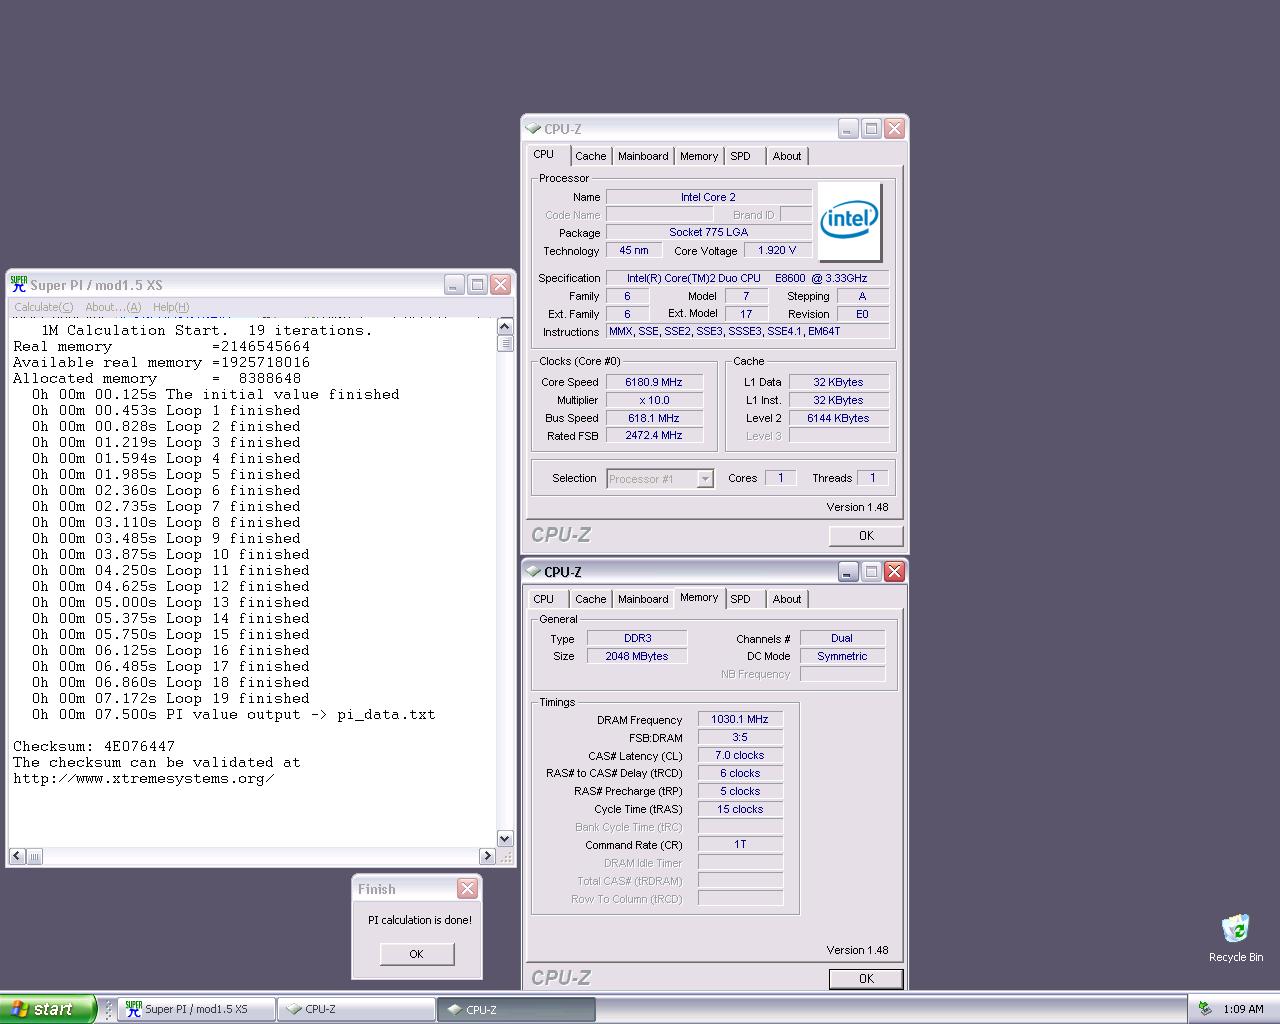
Task: Select Mainboard tab in top CPU-Z window
Action: pyautogui.click(x=643, y=156)
